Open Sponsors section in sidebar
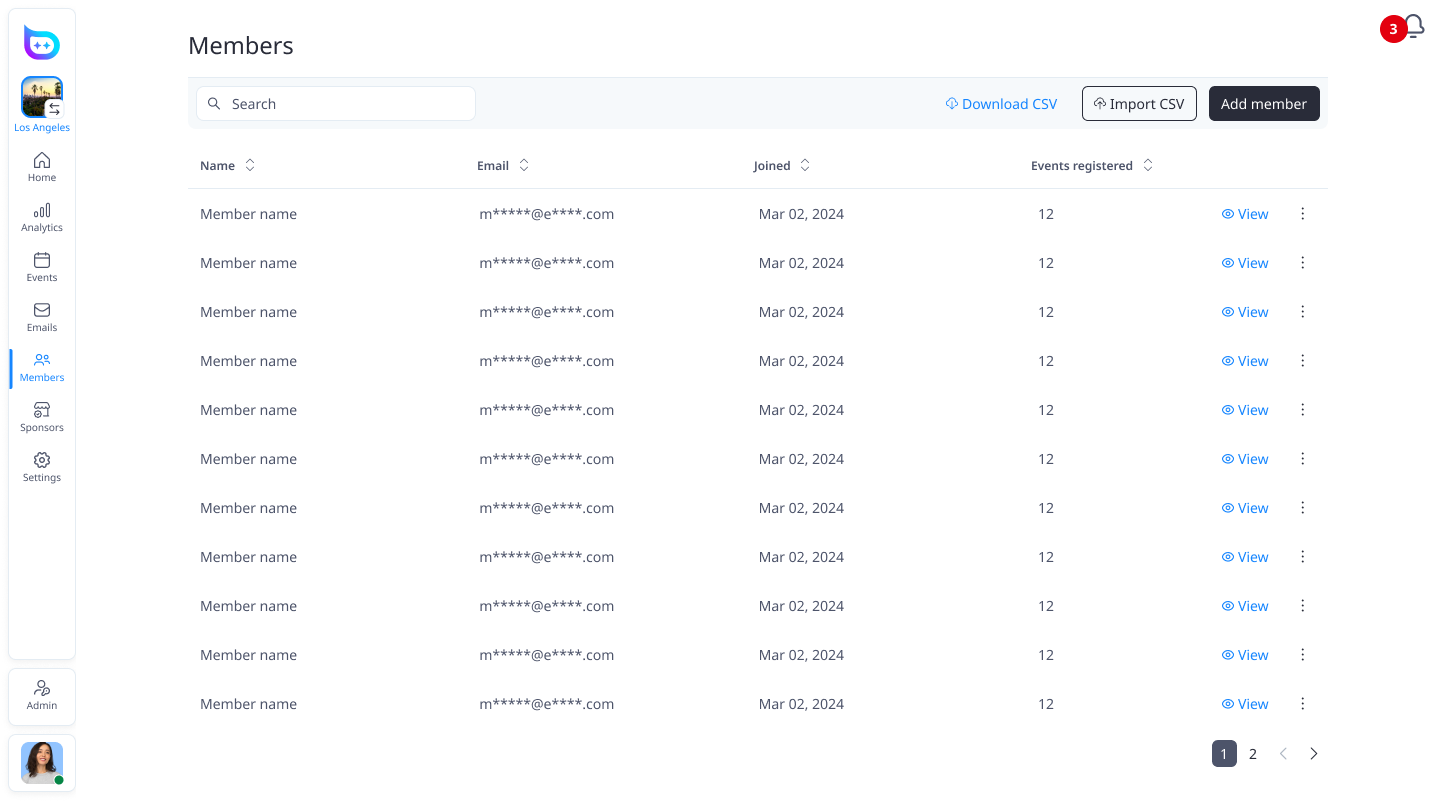This screenshot has height=802, width=1440. pos(42,417)
